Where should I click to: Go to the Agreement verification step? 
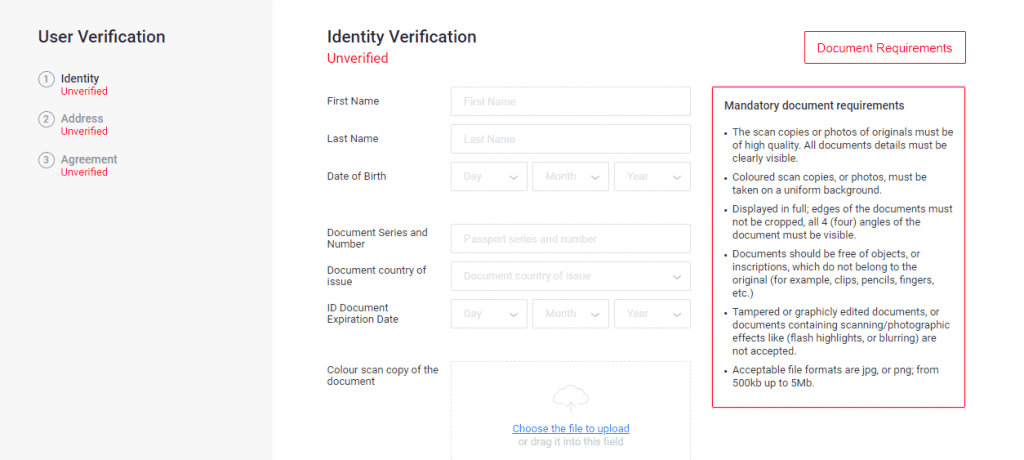[89, 160]
